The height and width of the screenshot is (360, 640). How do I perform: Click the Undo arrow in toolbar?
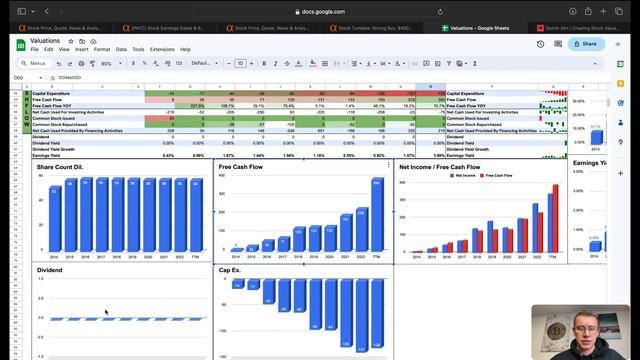(59, 64)
